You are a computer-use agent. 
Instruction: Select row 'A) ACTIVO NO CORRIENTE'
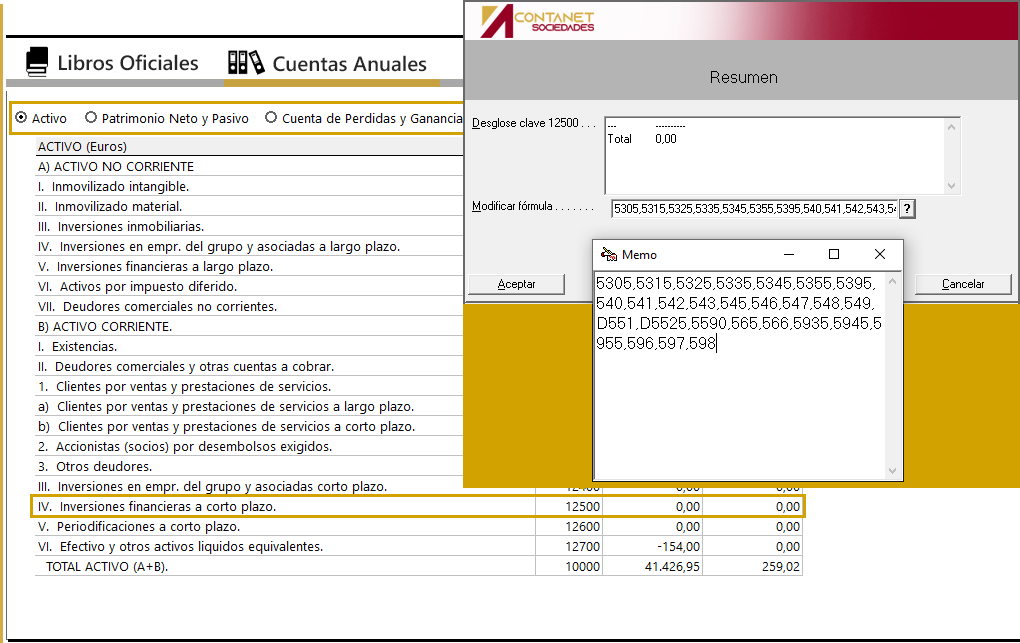[x=249, y=167]
